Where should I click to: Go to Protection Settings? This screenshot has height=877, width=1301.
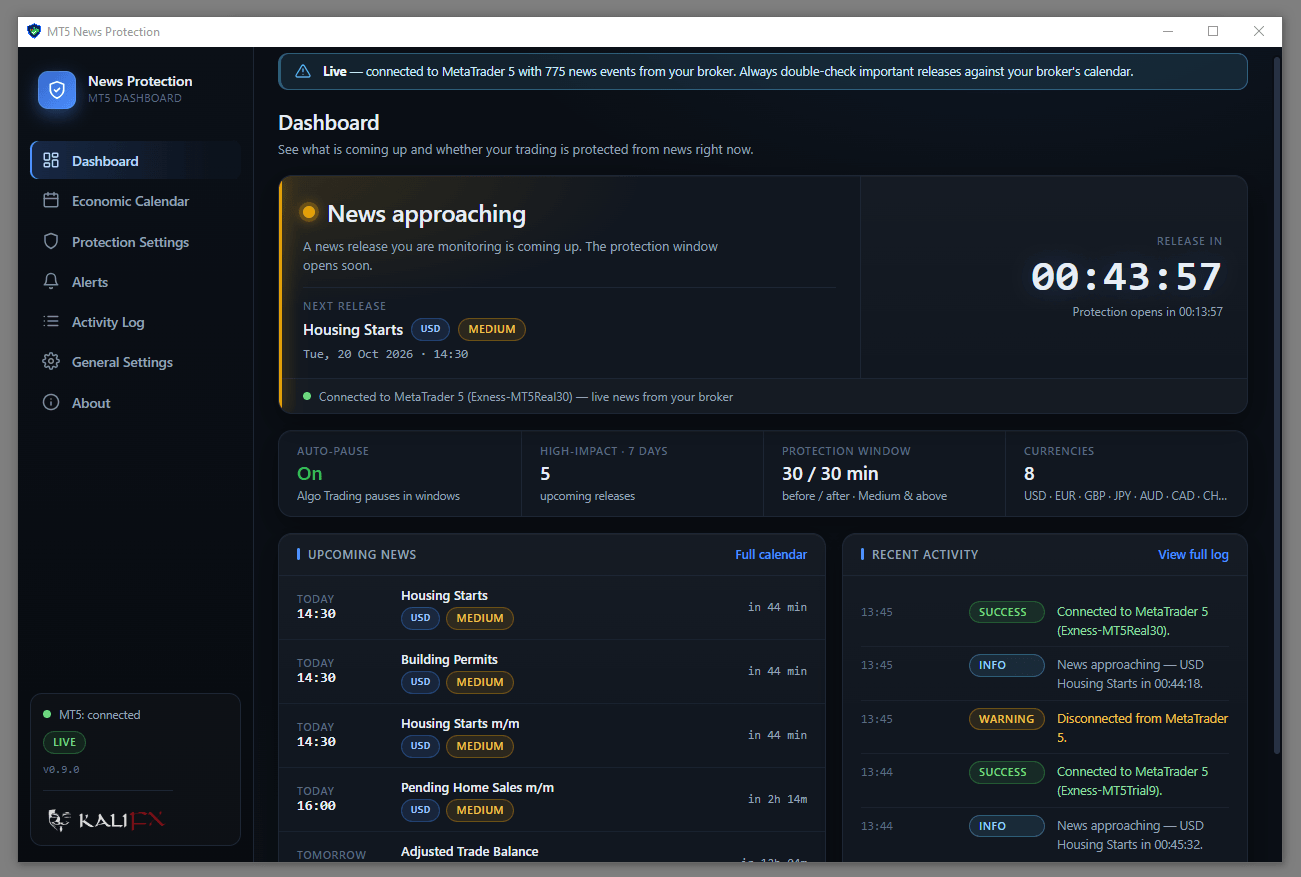pos(136,241)
